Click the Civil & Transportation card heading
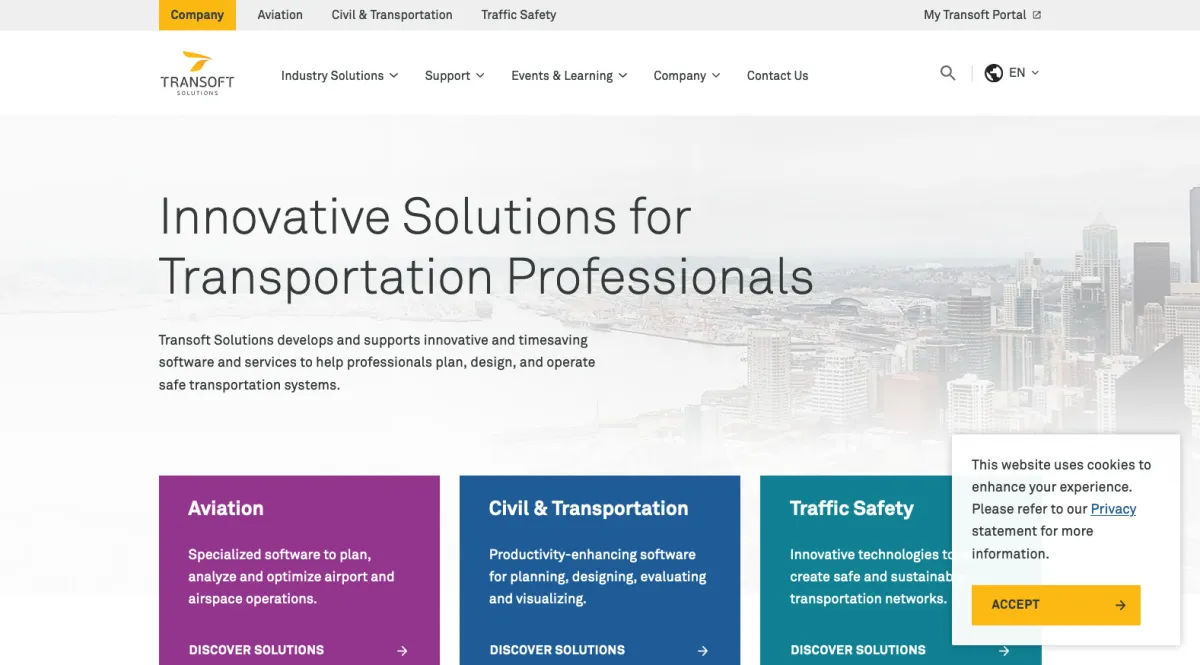 tap(589, 508)
